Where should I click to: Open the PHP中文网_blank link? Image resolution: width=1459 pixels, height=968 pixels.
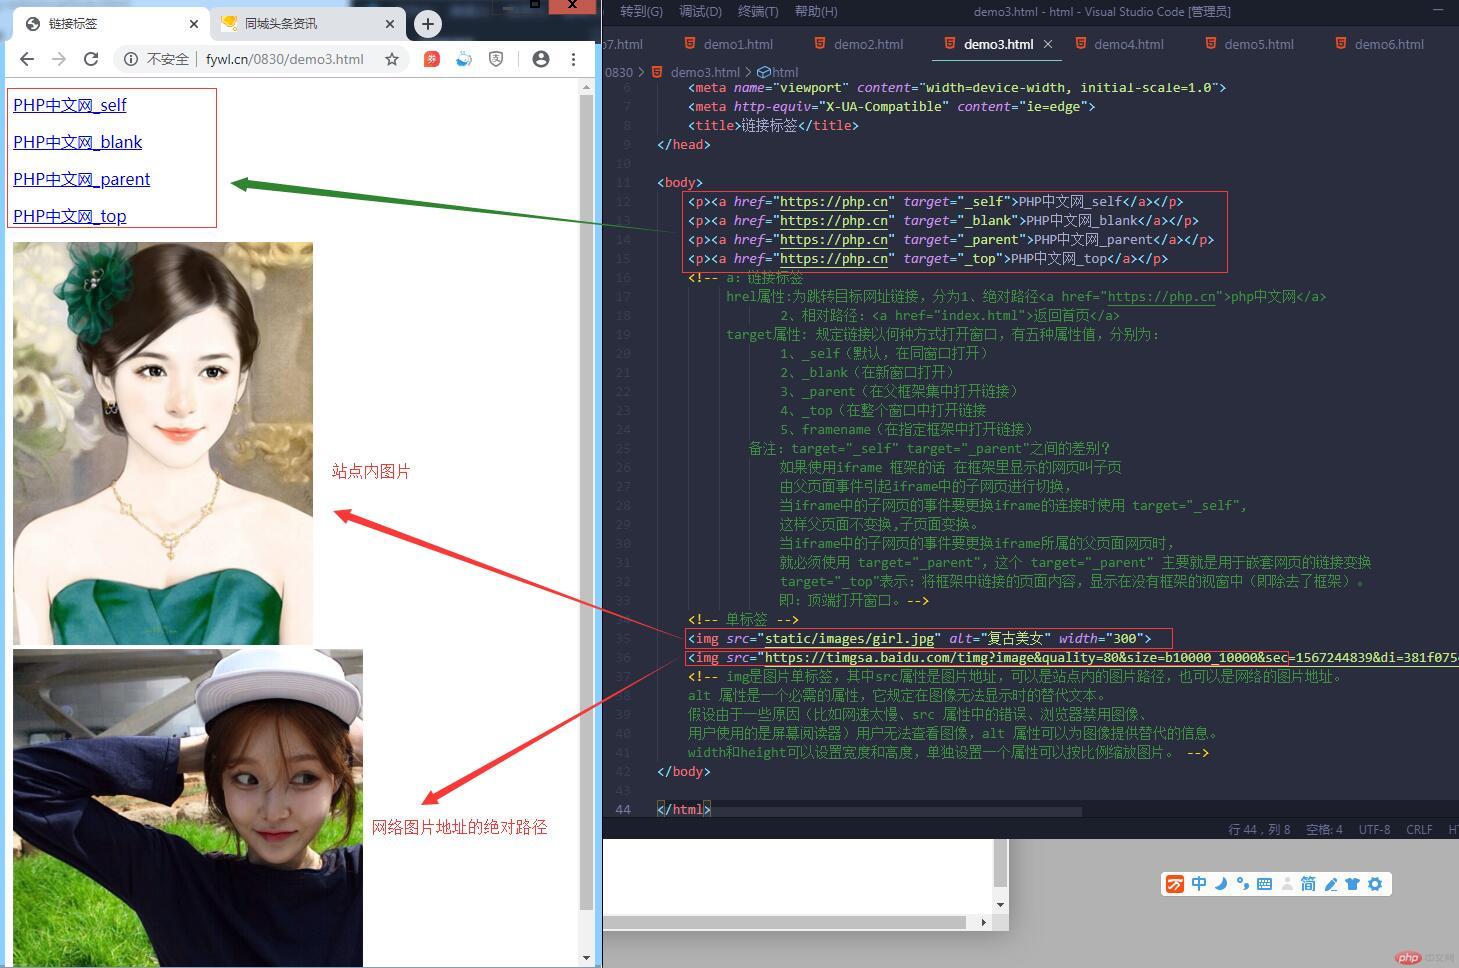tap(78, 142)
